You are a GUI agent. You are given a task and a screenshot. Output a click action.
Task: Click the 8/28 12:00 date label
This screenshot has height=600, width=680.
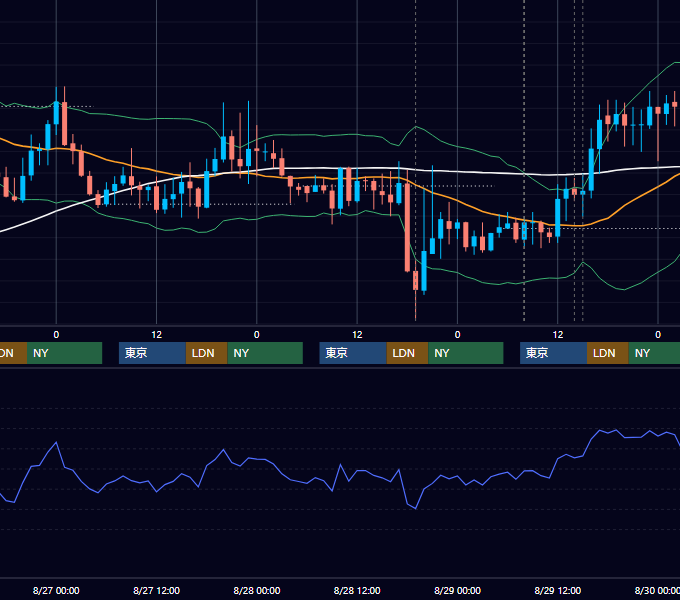pyautogui.click(x=357, y=590)
